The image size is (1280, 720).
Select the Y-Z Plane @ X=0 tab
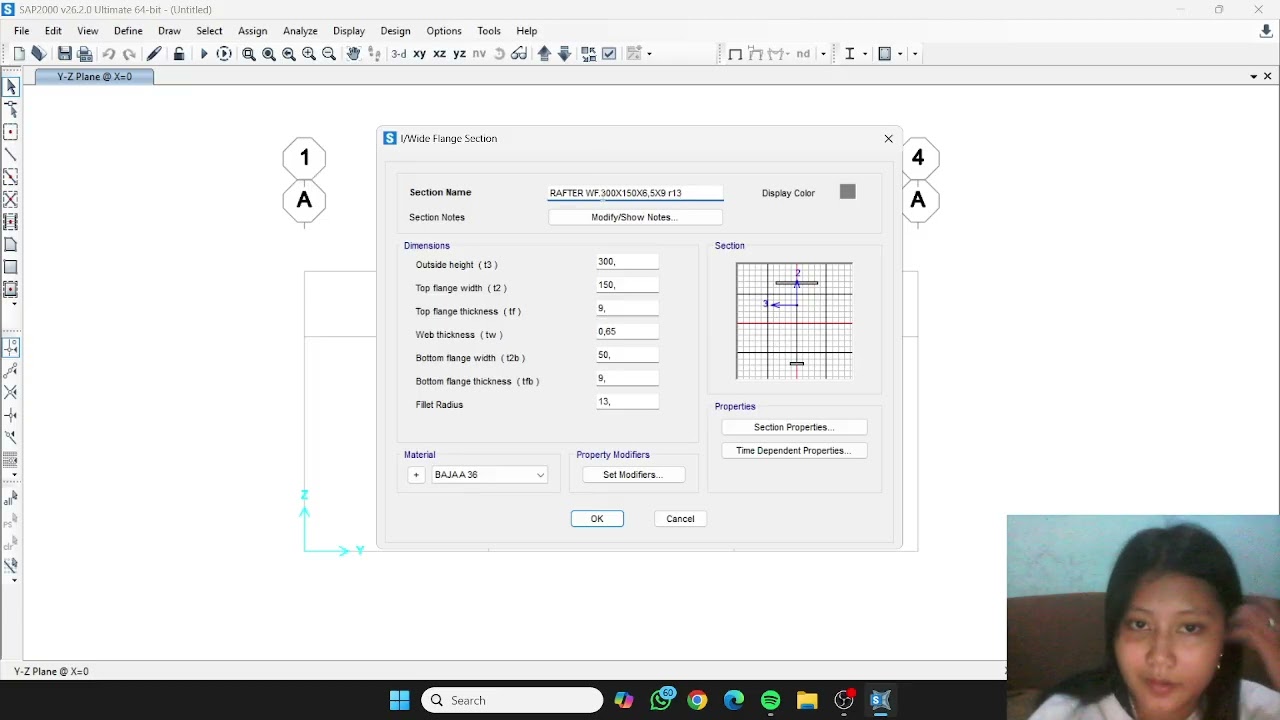coord(94,76)
